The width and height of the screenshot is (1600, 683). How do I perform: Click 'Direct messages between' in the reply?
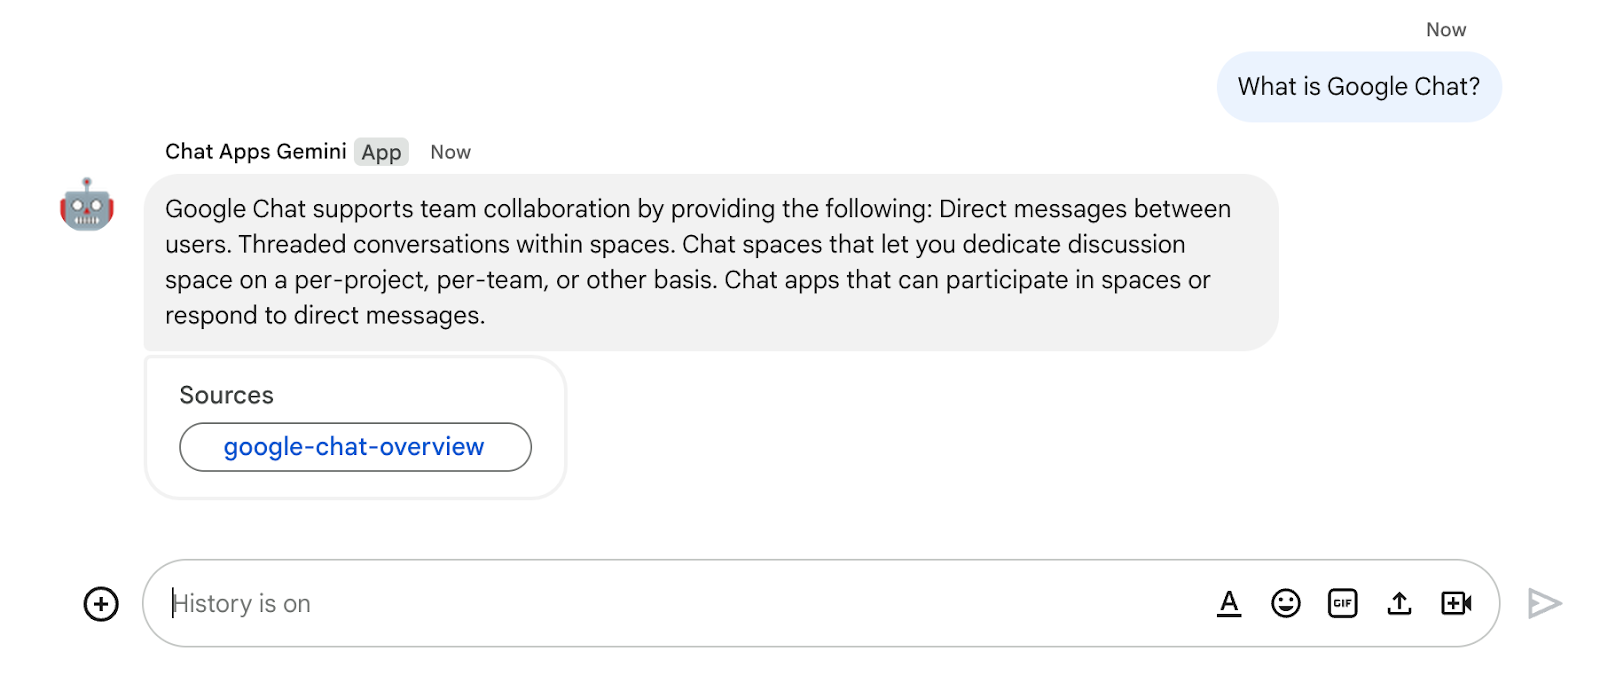[1085, 209]
